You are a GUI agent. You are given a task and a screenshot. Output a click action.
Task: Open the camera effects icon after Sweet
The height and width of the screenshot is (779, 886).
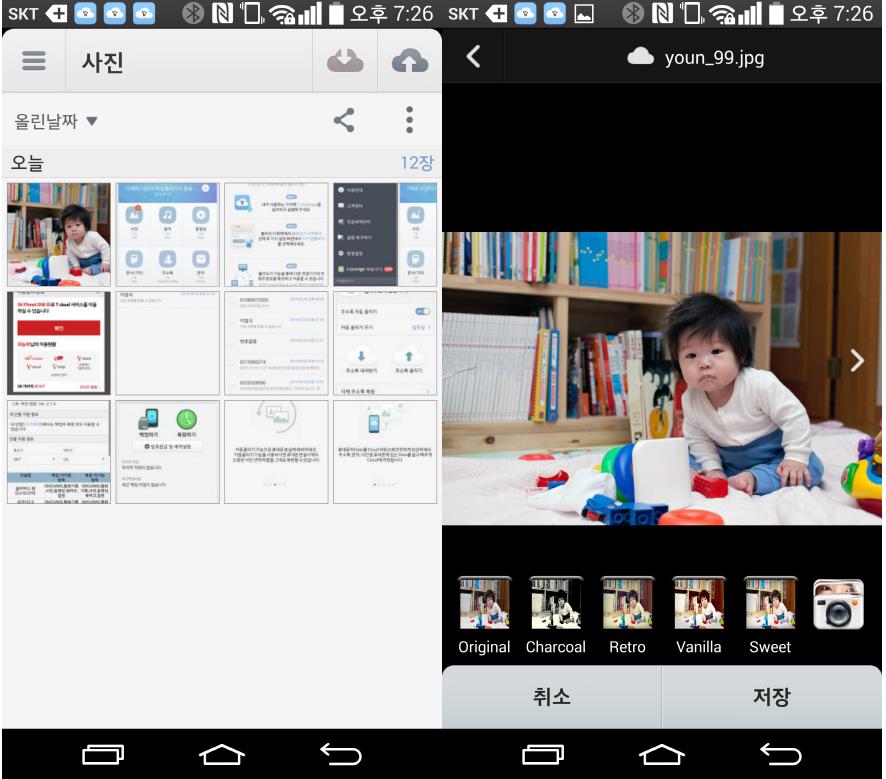[x=838, y=604]
